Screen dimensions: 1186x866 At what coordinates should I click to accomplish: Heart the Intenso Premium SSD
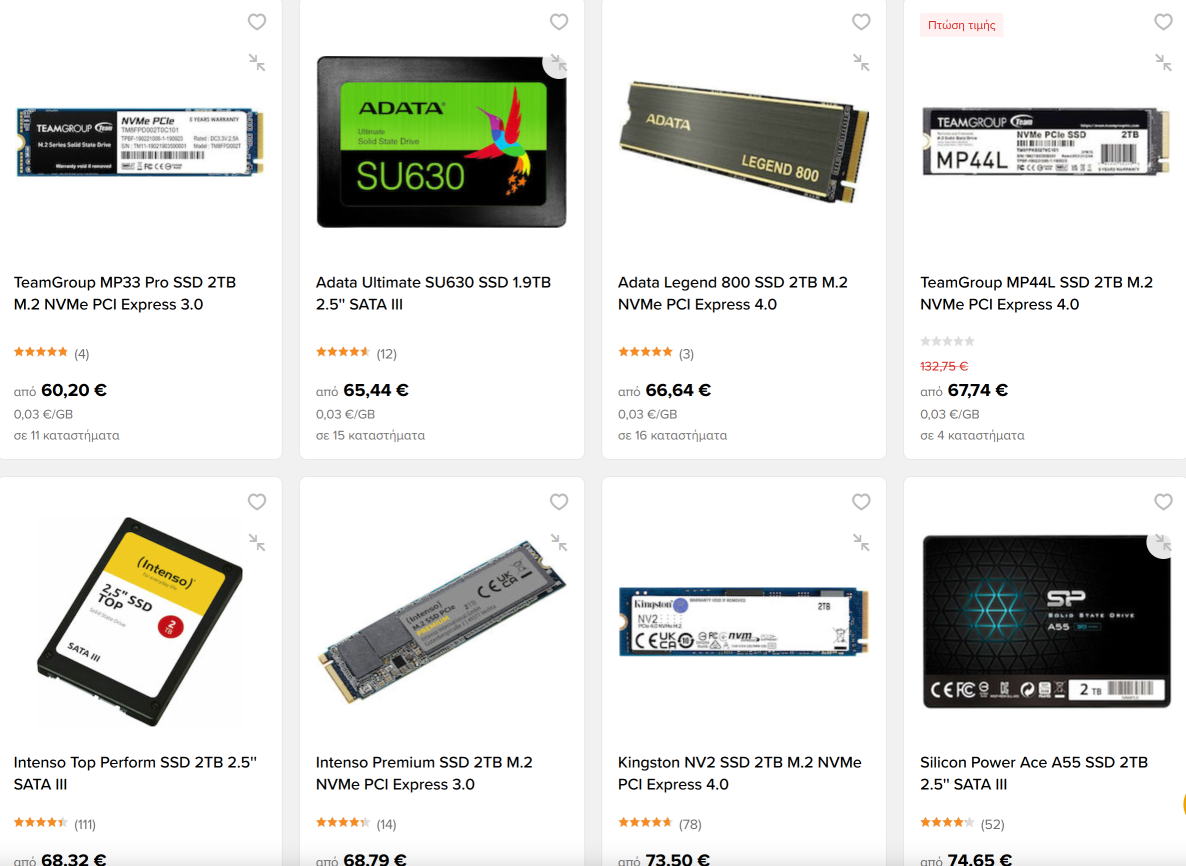(559, 501)
